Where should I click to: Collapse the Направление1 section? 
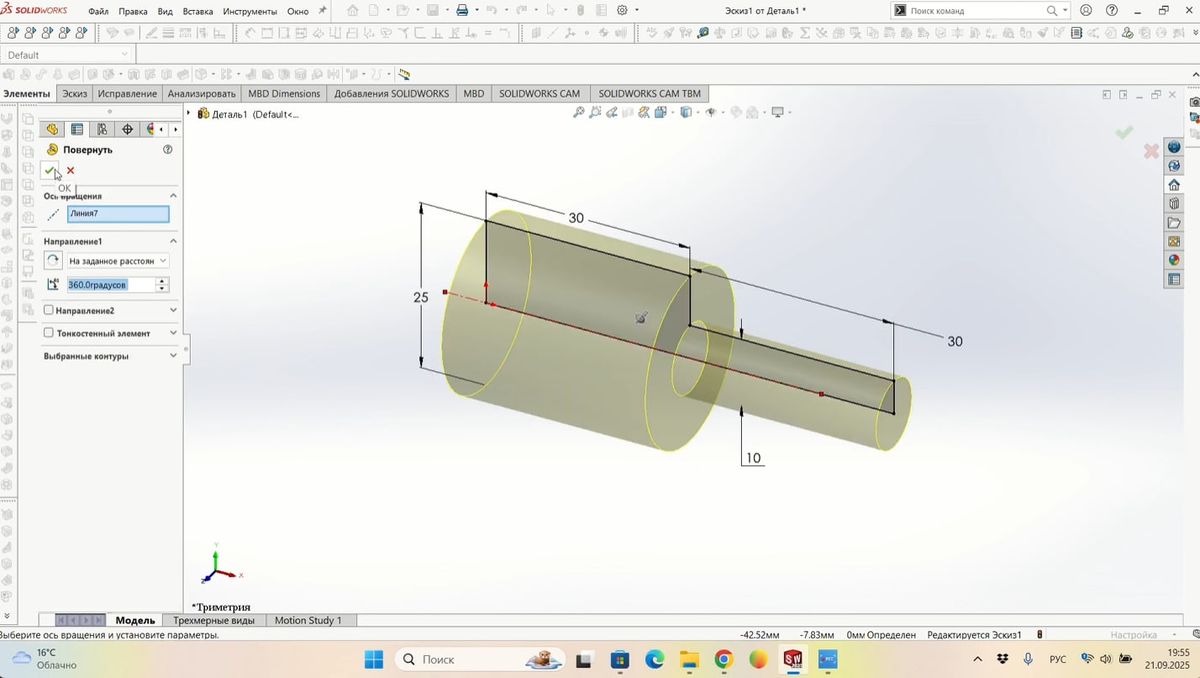pyautogui.click(x=173, y=241)
